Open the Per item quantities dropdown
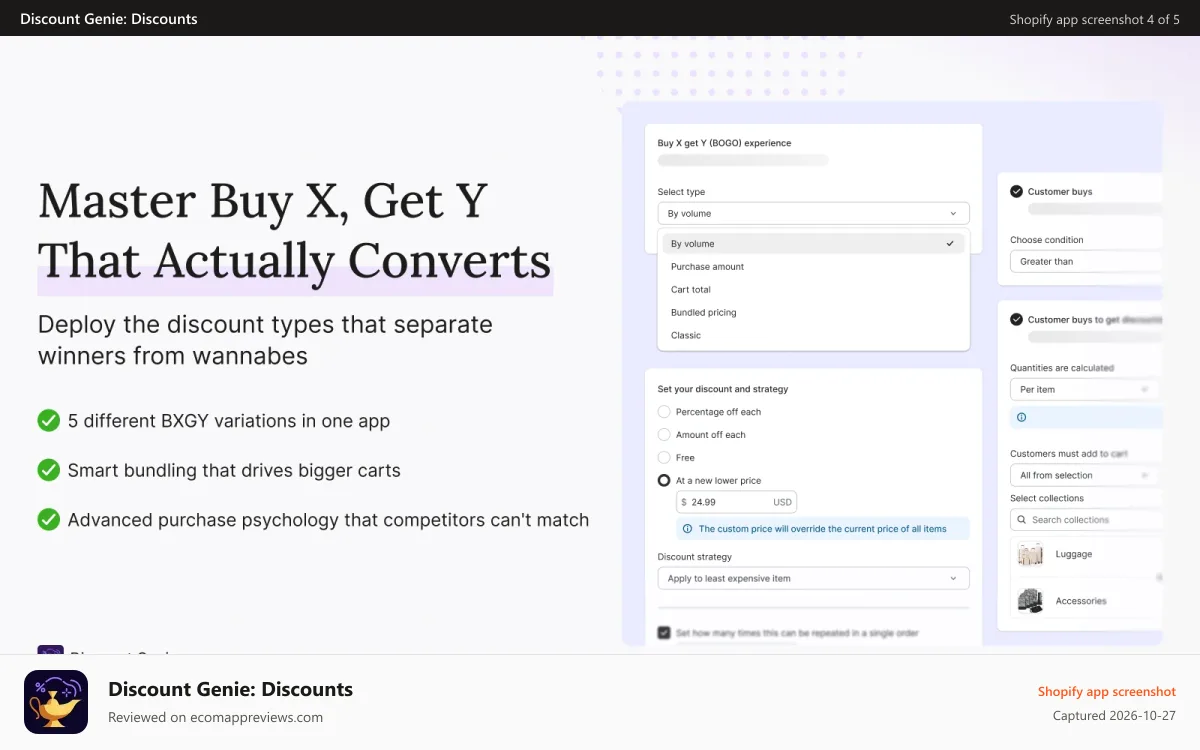The width and height of the screenshot is (1200, 750). (1086, 390)
